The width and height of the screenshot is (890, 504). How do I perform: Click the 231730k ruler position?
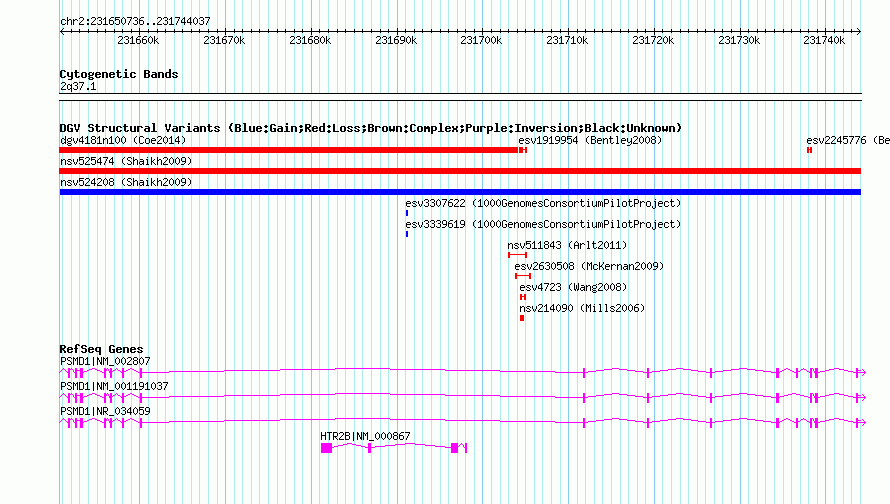click(739, 40)
